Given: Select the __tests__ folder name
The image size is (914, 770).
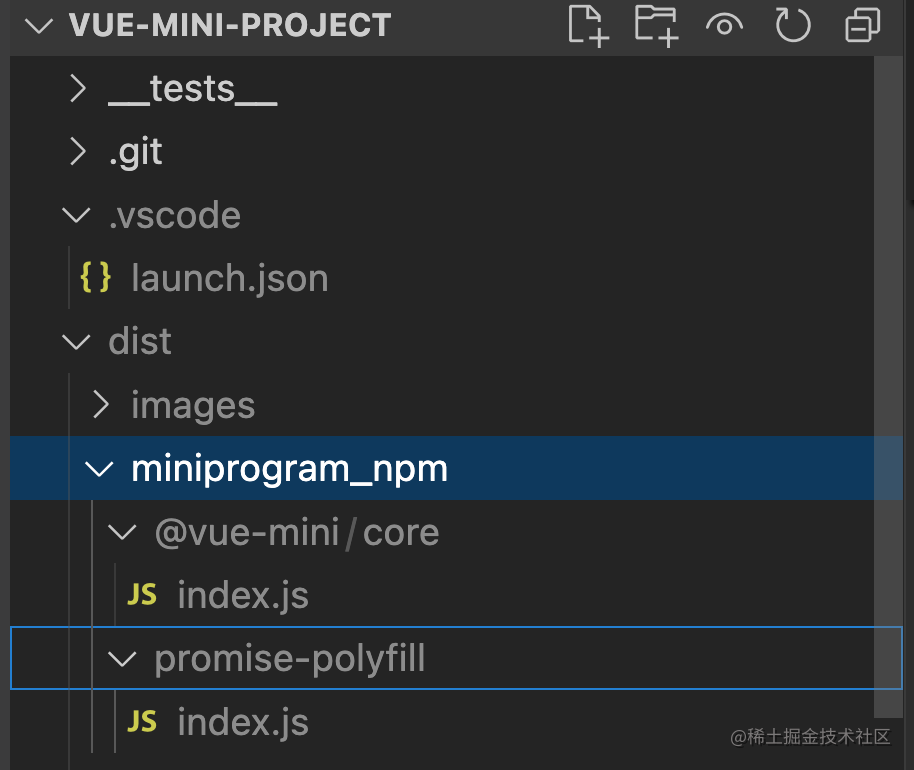Looking at the screenshot, I should point(193,90).
